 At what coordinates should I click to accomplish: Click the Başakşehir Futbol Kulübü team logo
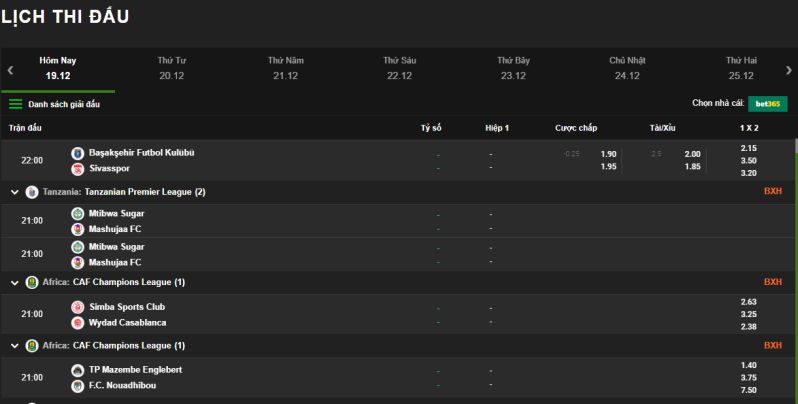pyautogui.click(x=78, y=153)
